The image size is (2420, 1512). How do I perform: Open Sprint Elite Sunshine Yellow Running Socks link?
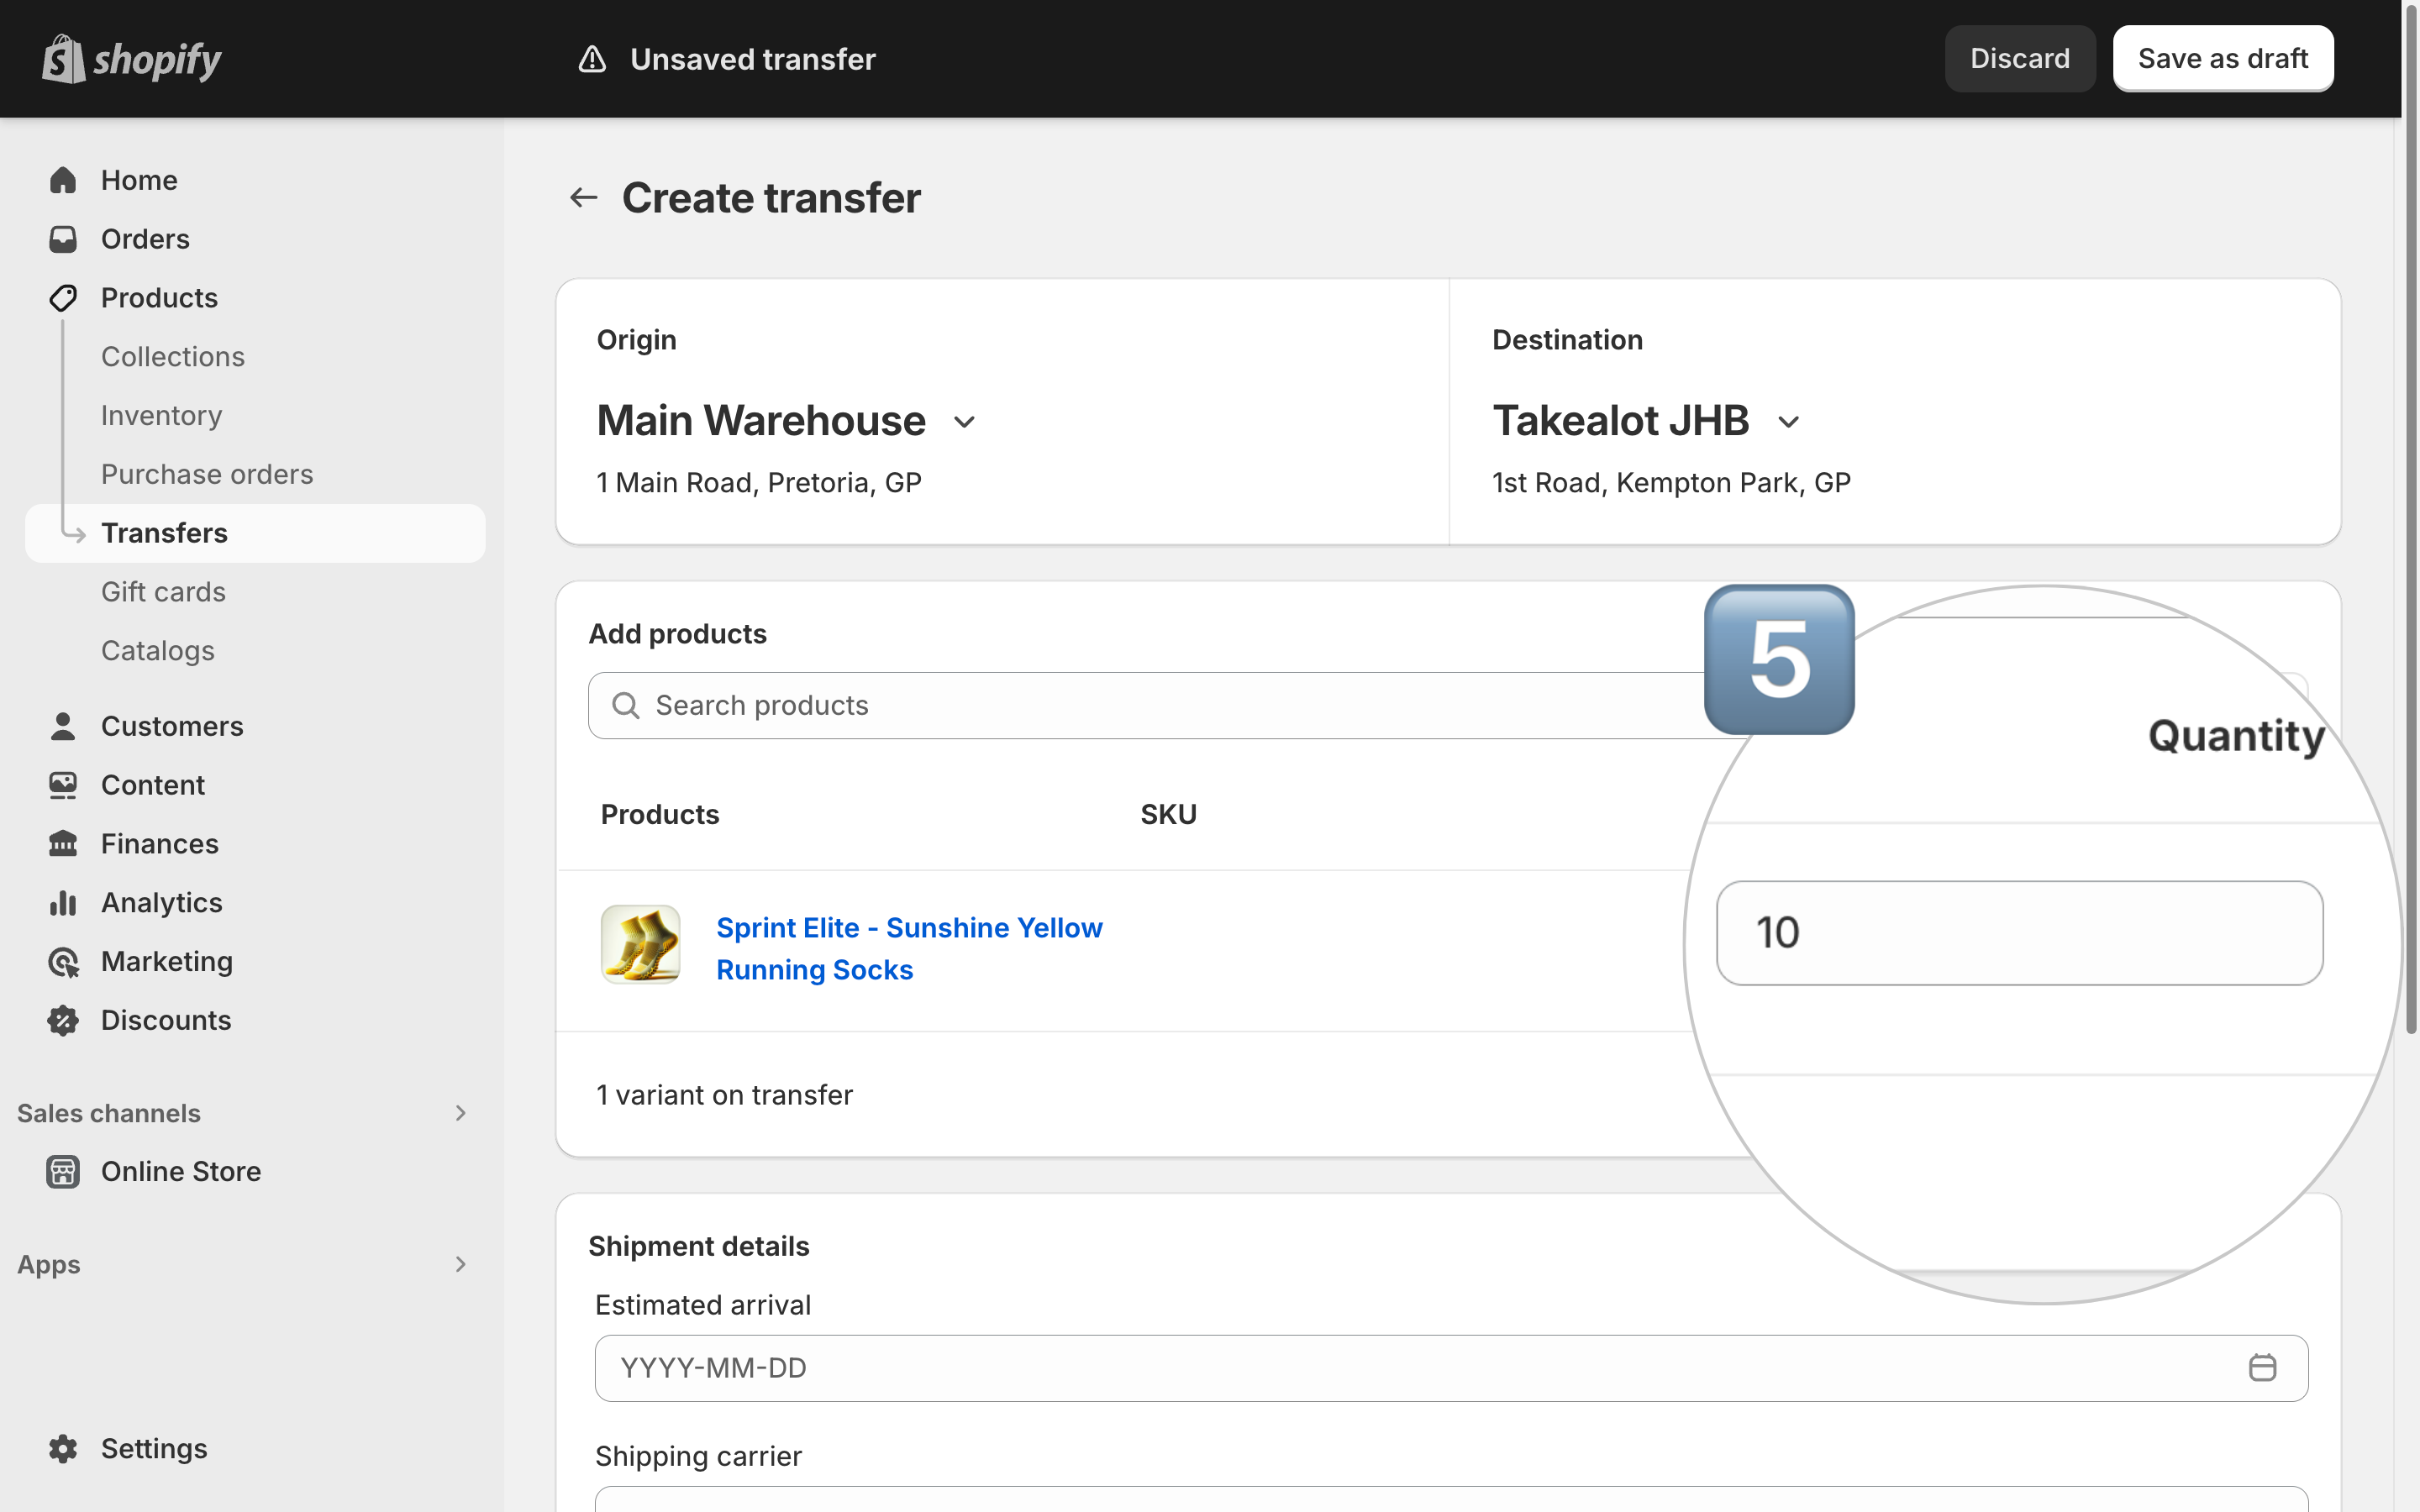(x=909, y=949)
